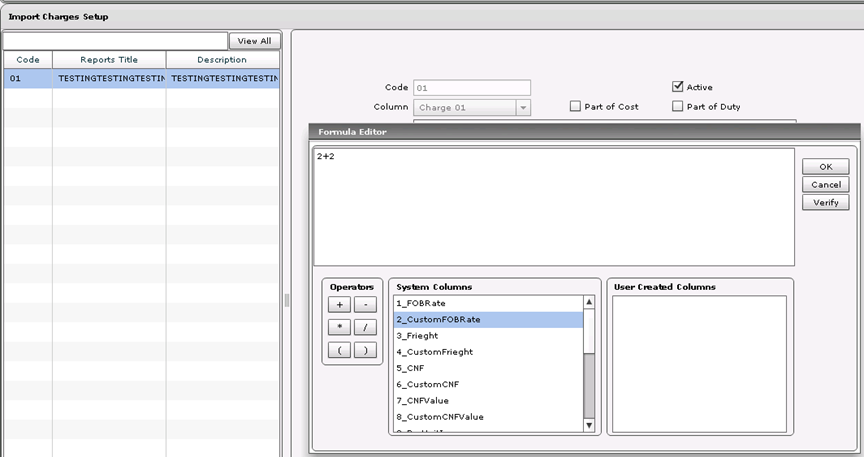The image size is (864, 457).
Task: Click the Description cell of row 01
Action: (x=223, y=78)
